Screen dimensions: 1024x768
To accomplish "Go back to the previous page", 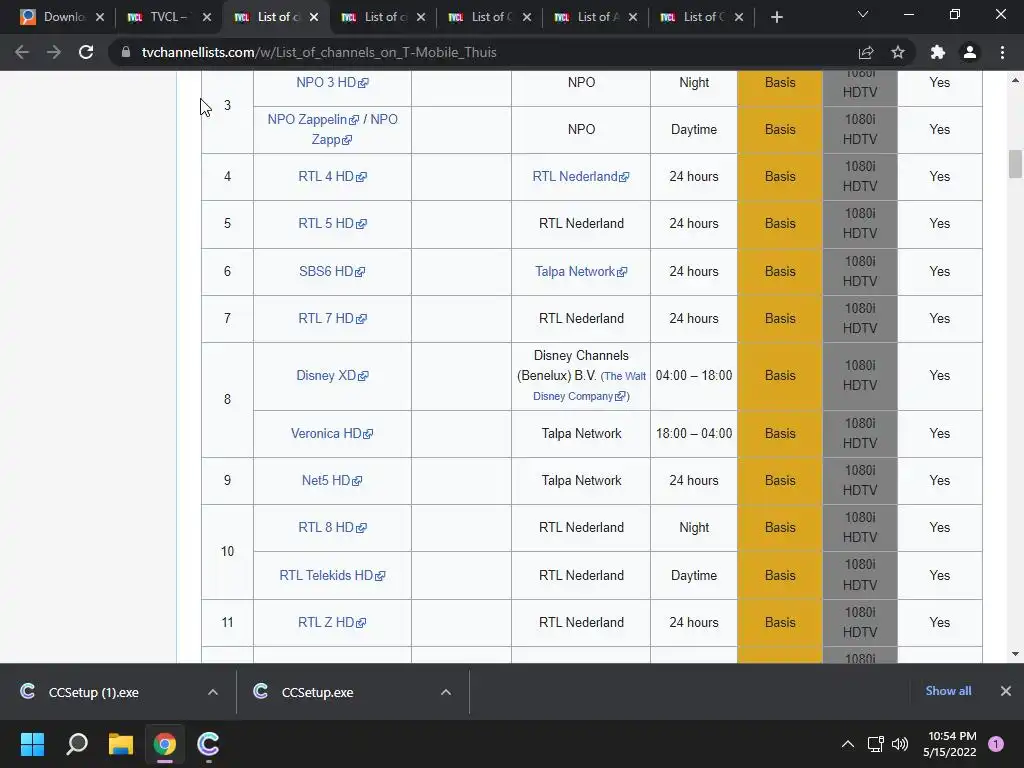I will point(22,52).
